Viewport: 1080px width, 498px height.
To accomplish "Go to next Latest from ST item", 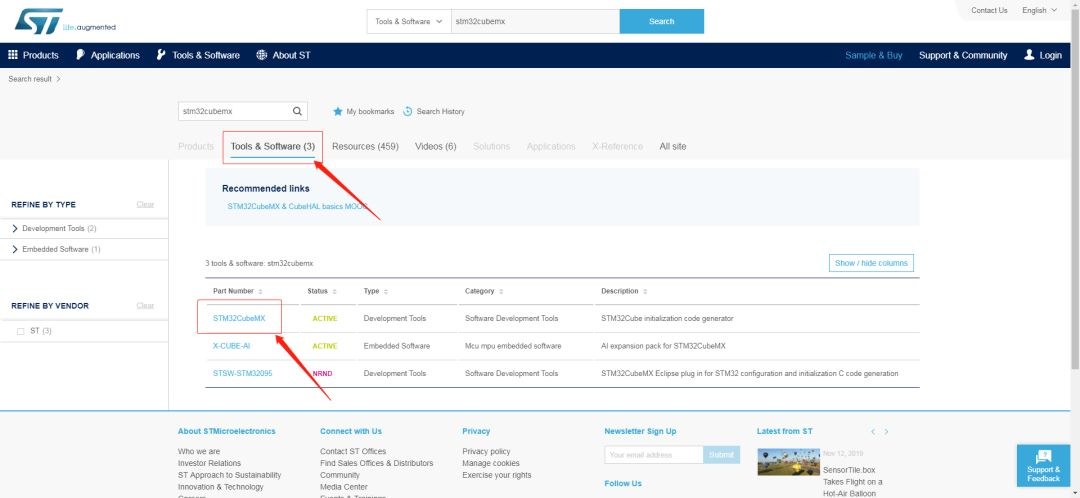I will [x=886, y=432].
